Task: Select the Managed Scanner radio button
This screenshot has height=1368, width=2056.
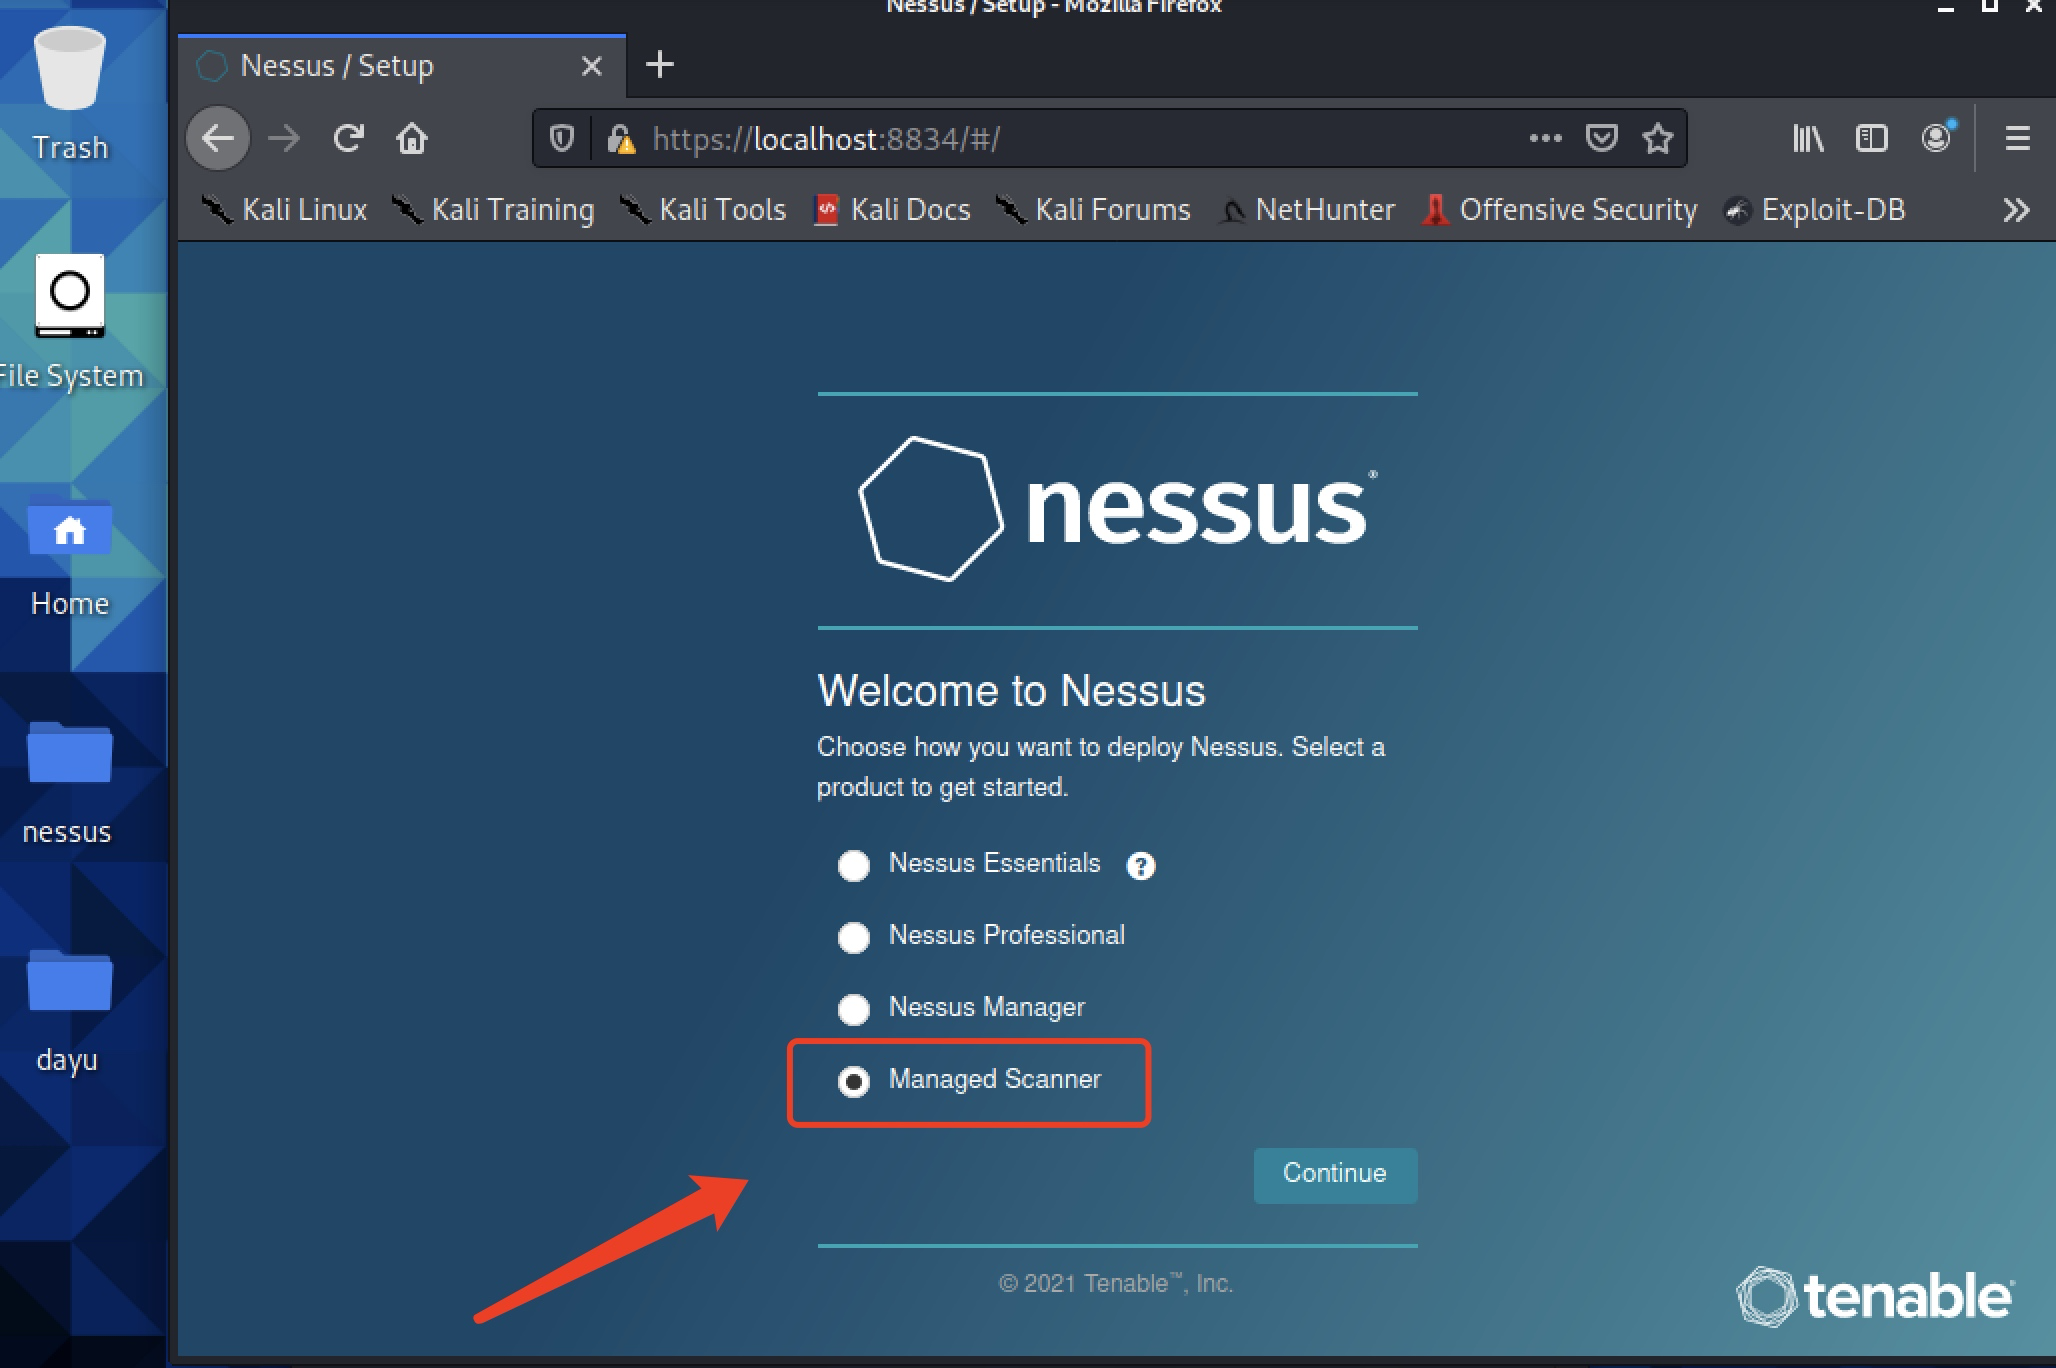Action: click(853, 1081)
